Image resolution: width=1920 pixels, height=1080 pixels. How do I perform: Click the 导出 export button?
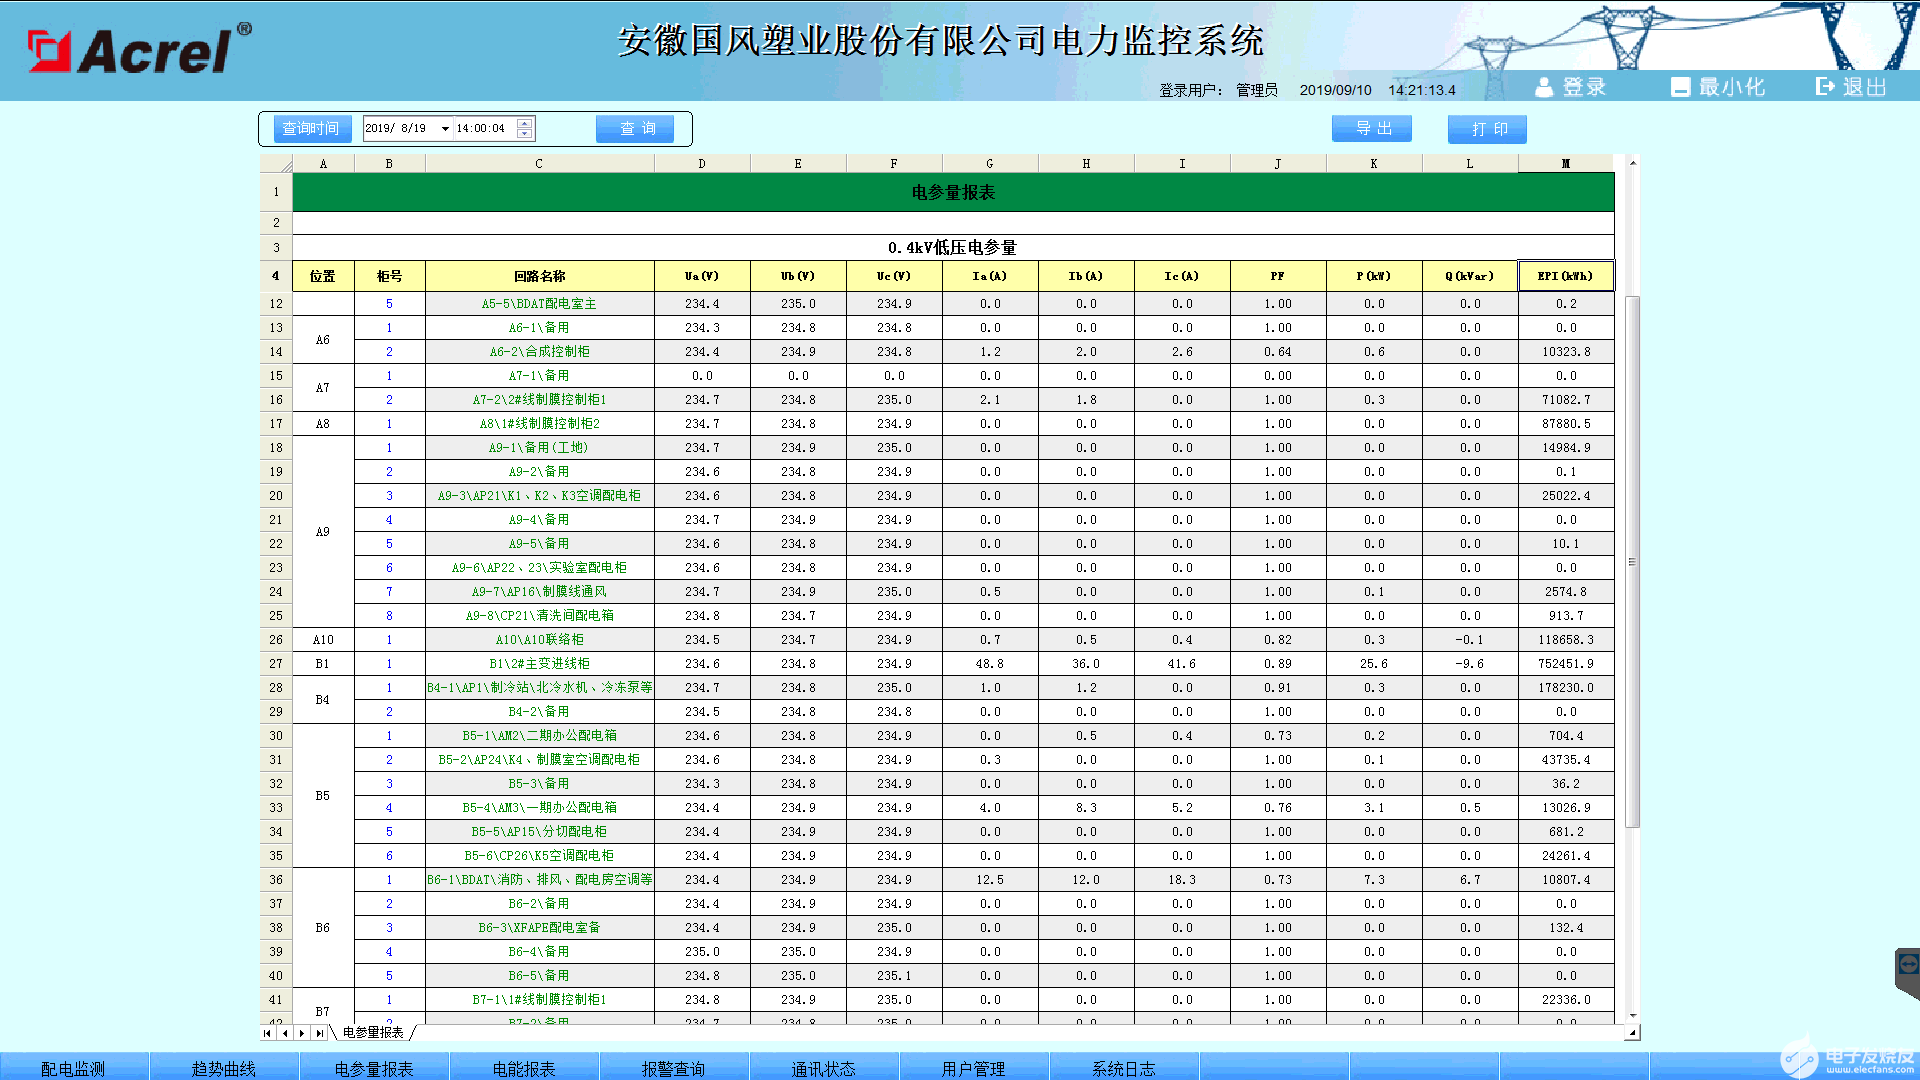[1371, 128]
